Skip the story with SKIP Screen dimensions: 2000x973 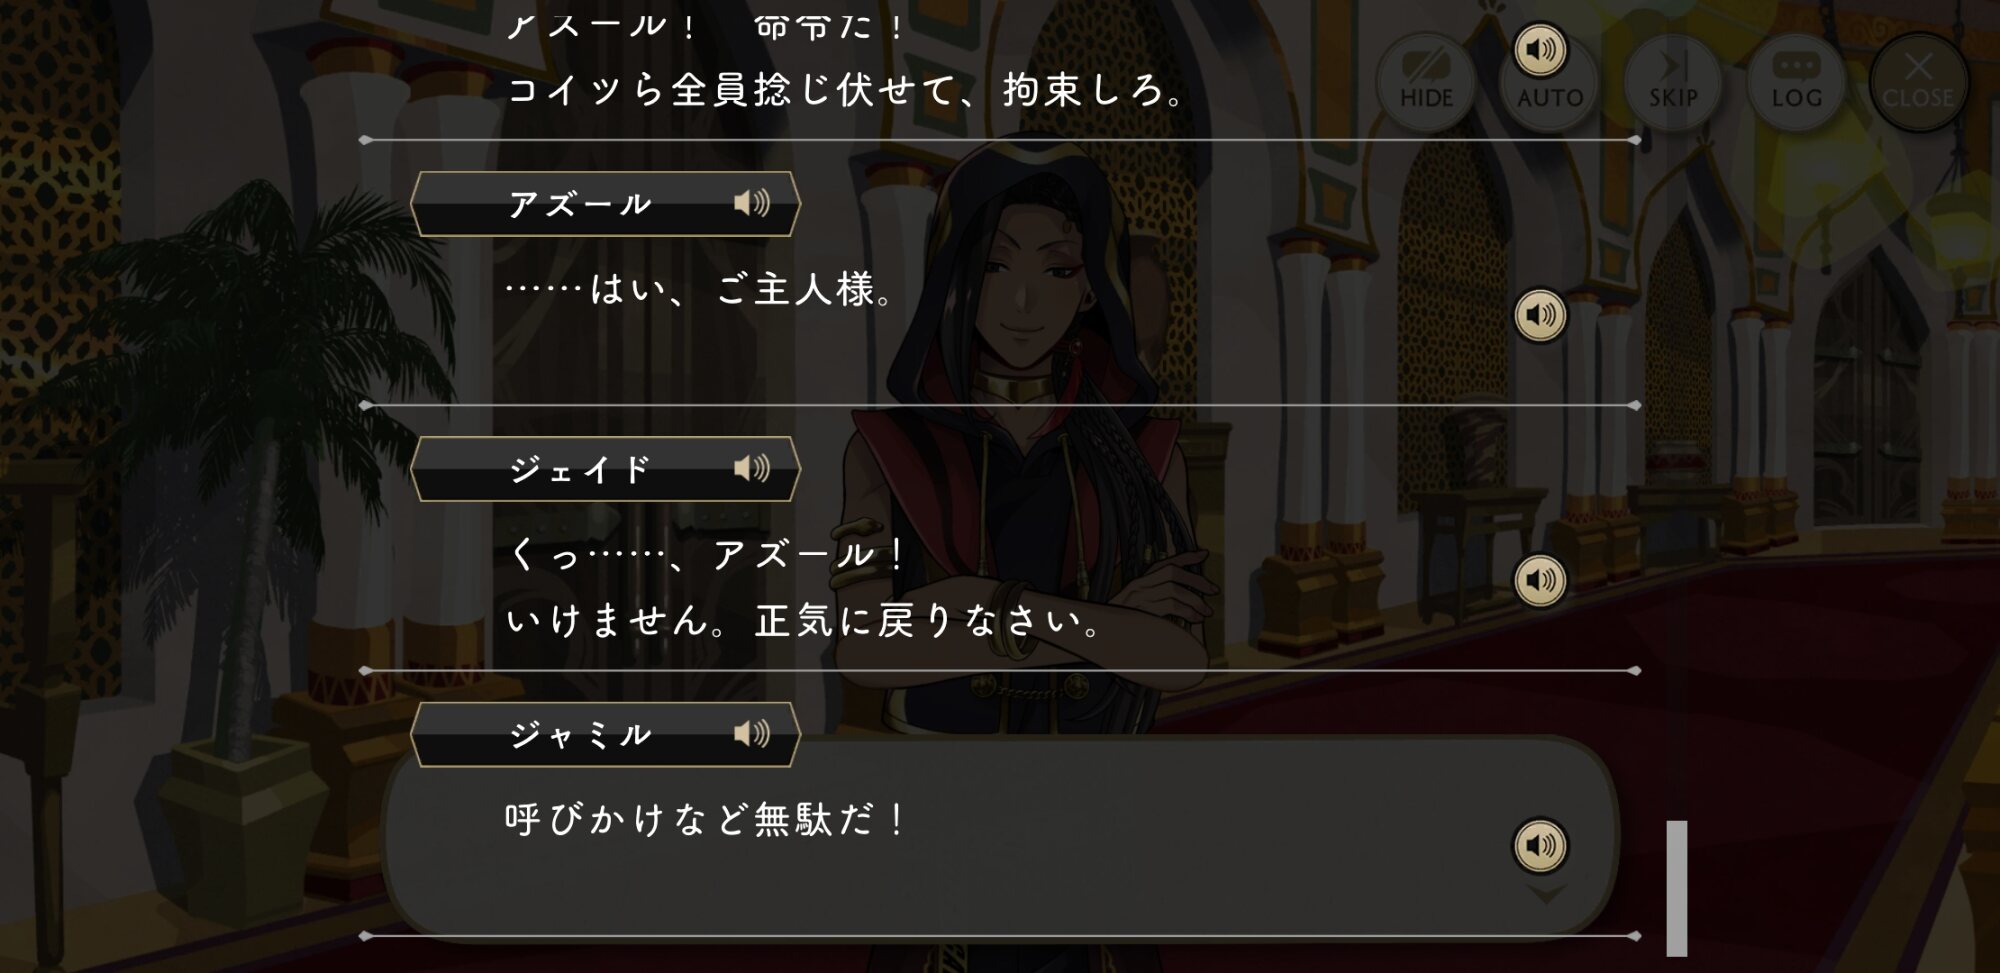1673,82
